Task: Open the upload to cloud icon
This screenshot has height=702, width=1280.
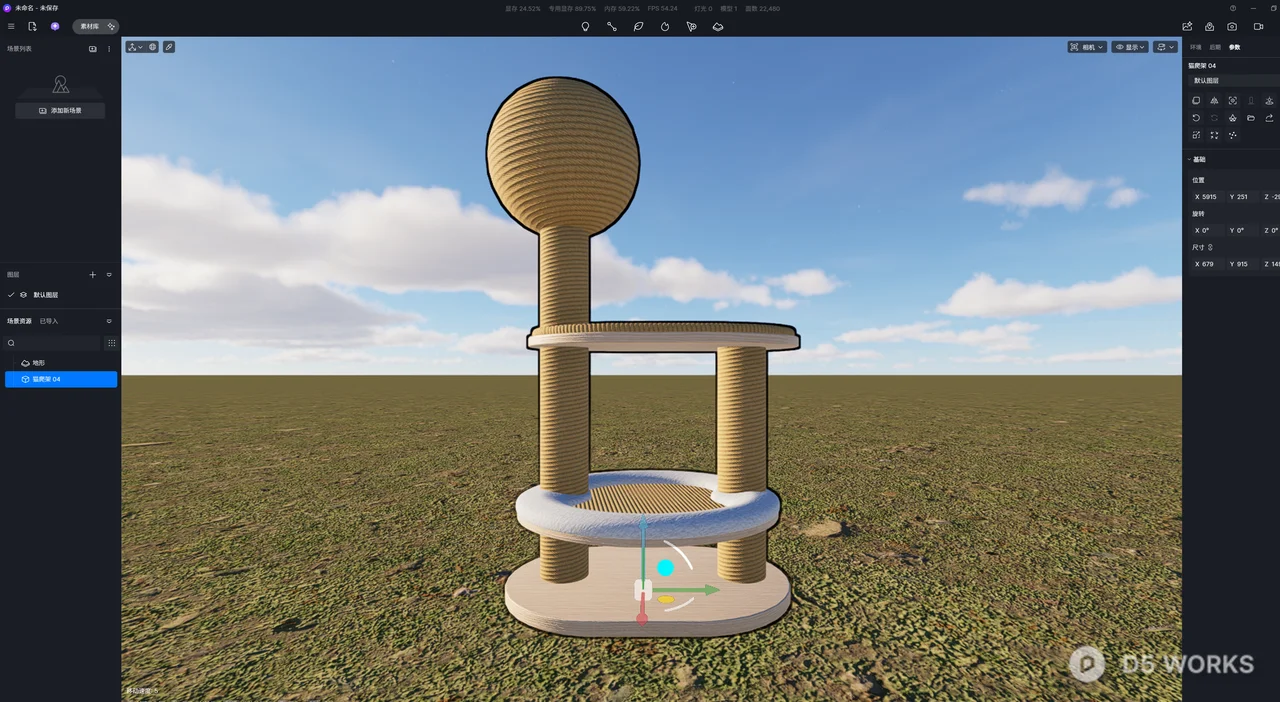Action: pyautogui.click(x=1210, y=27)
